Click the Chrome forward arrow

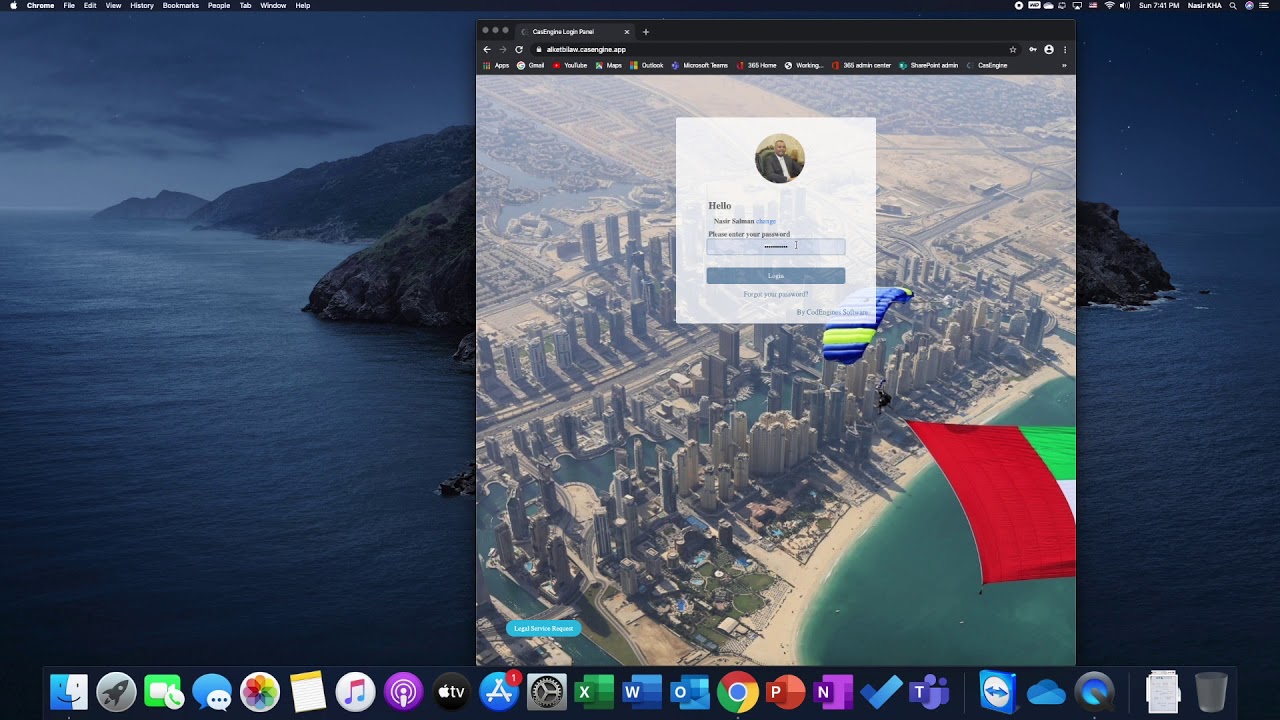(503, 49)
